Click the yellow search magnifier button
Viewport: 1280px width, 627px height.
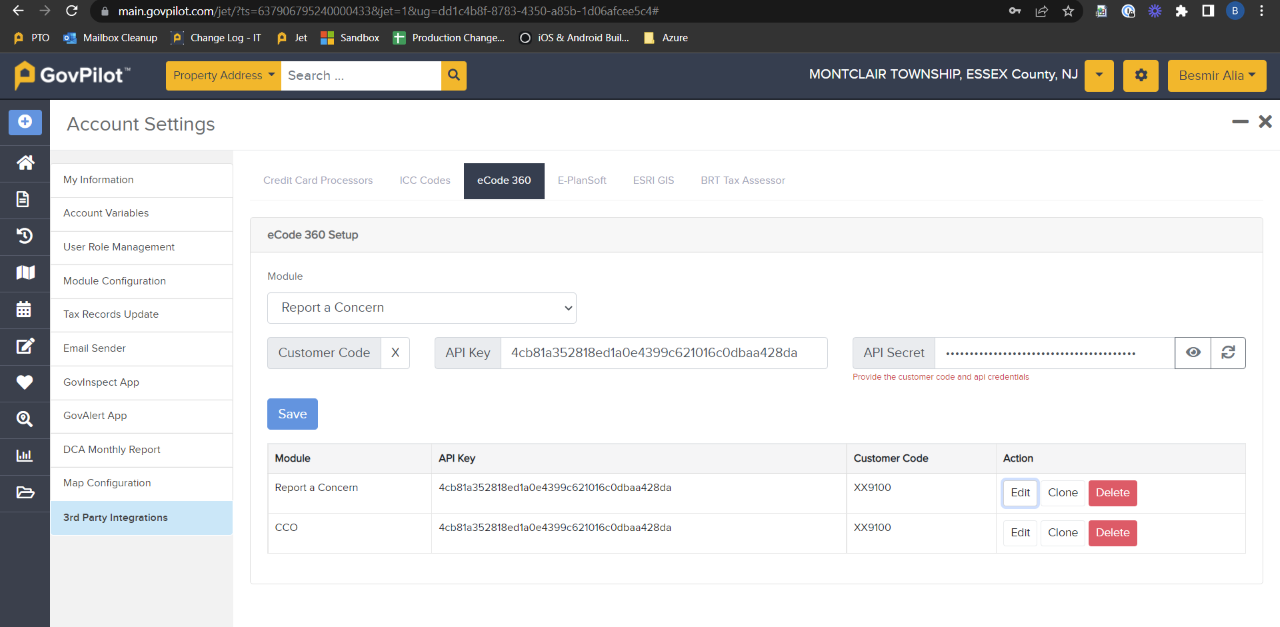tap(454, 76)
